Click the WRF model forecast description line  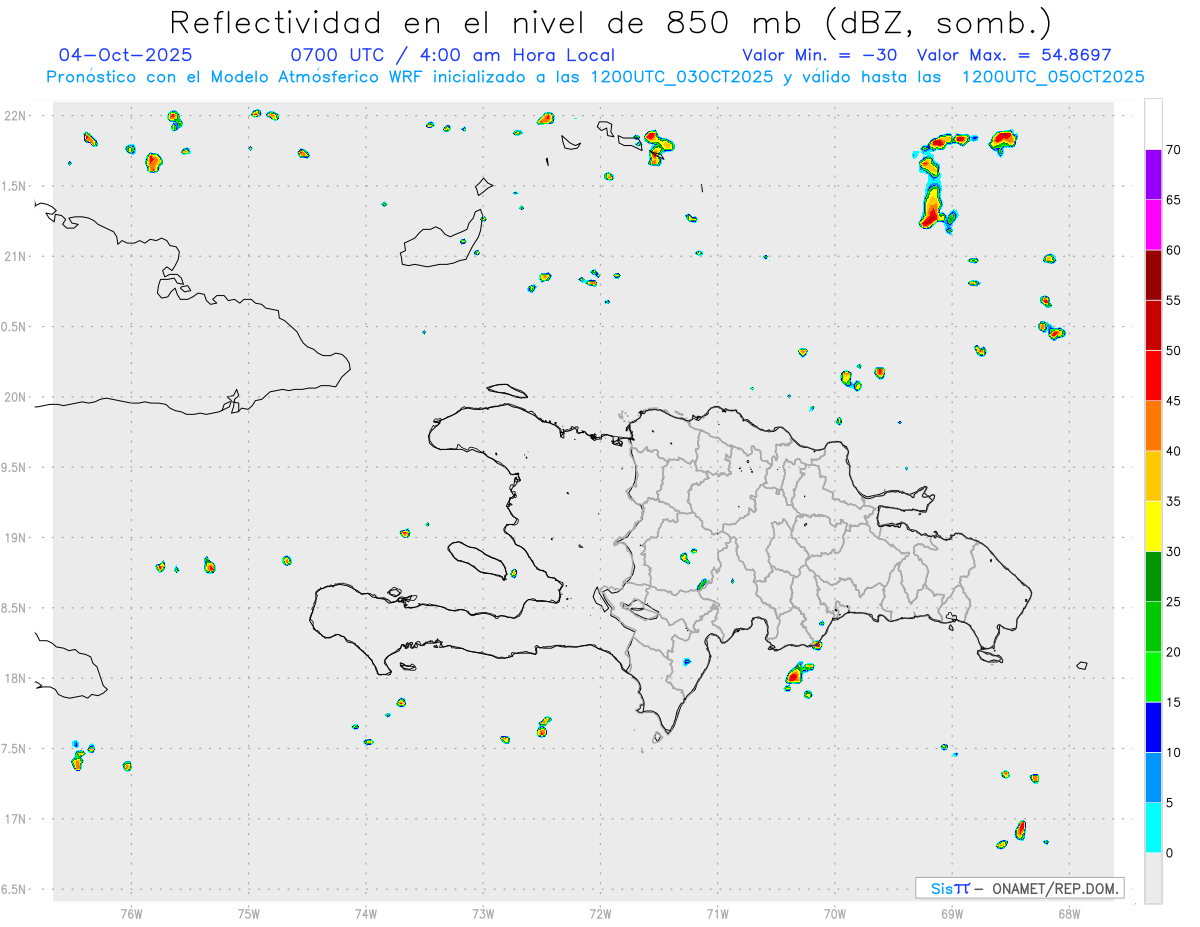click(x=595, y=77)
